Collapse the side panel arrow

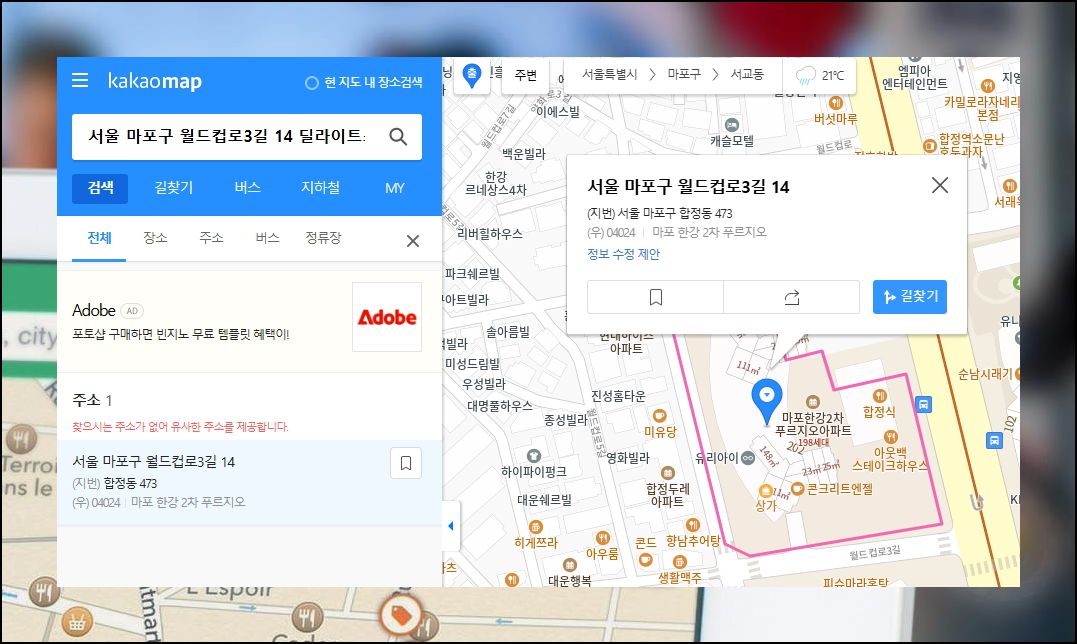click(451, 526)
